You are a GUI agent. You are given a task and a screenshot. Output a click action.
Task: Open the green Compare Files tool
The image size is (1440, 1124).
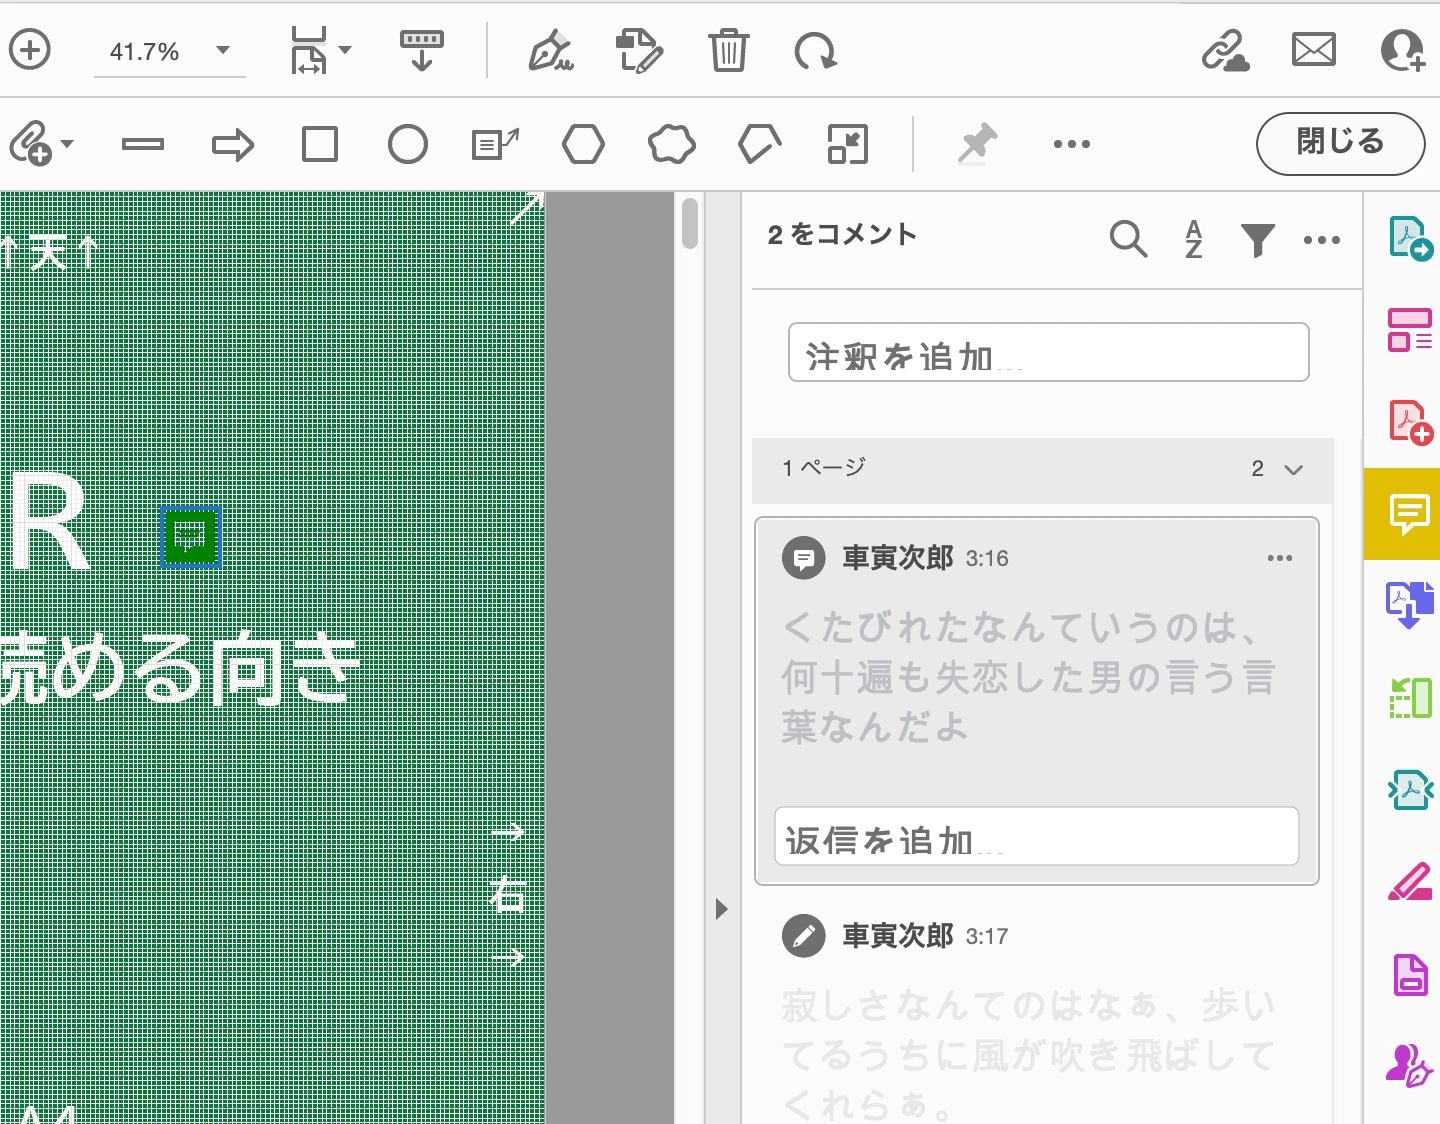click(x=1410, y=697)
